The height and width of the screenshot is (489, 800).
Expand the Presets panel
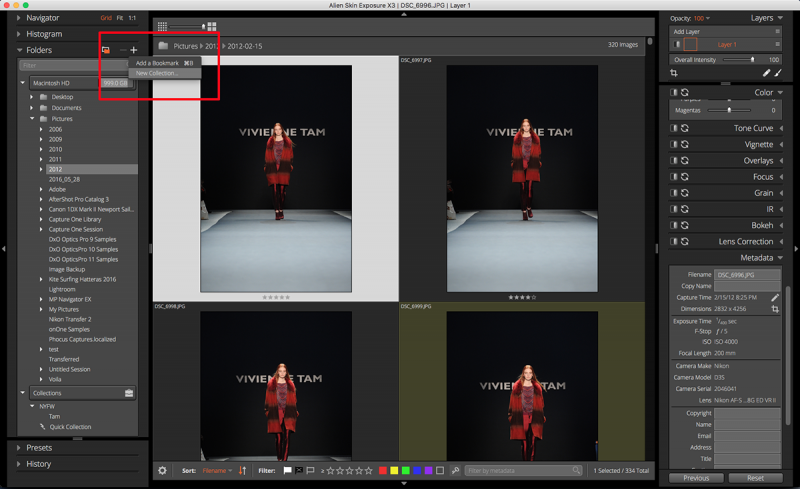(19, 448)
